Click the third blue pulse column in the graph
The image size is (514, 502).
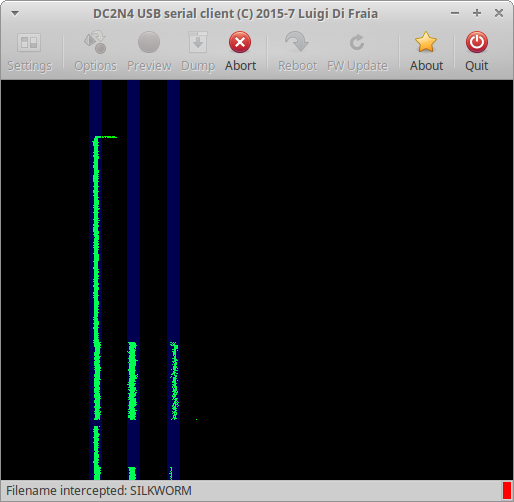pyautogui.click(x=174, y=280)
